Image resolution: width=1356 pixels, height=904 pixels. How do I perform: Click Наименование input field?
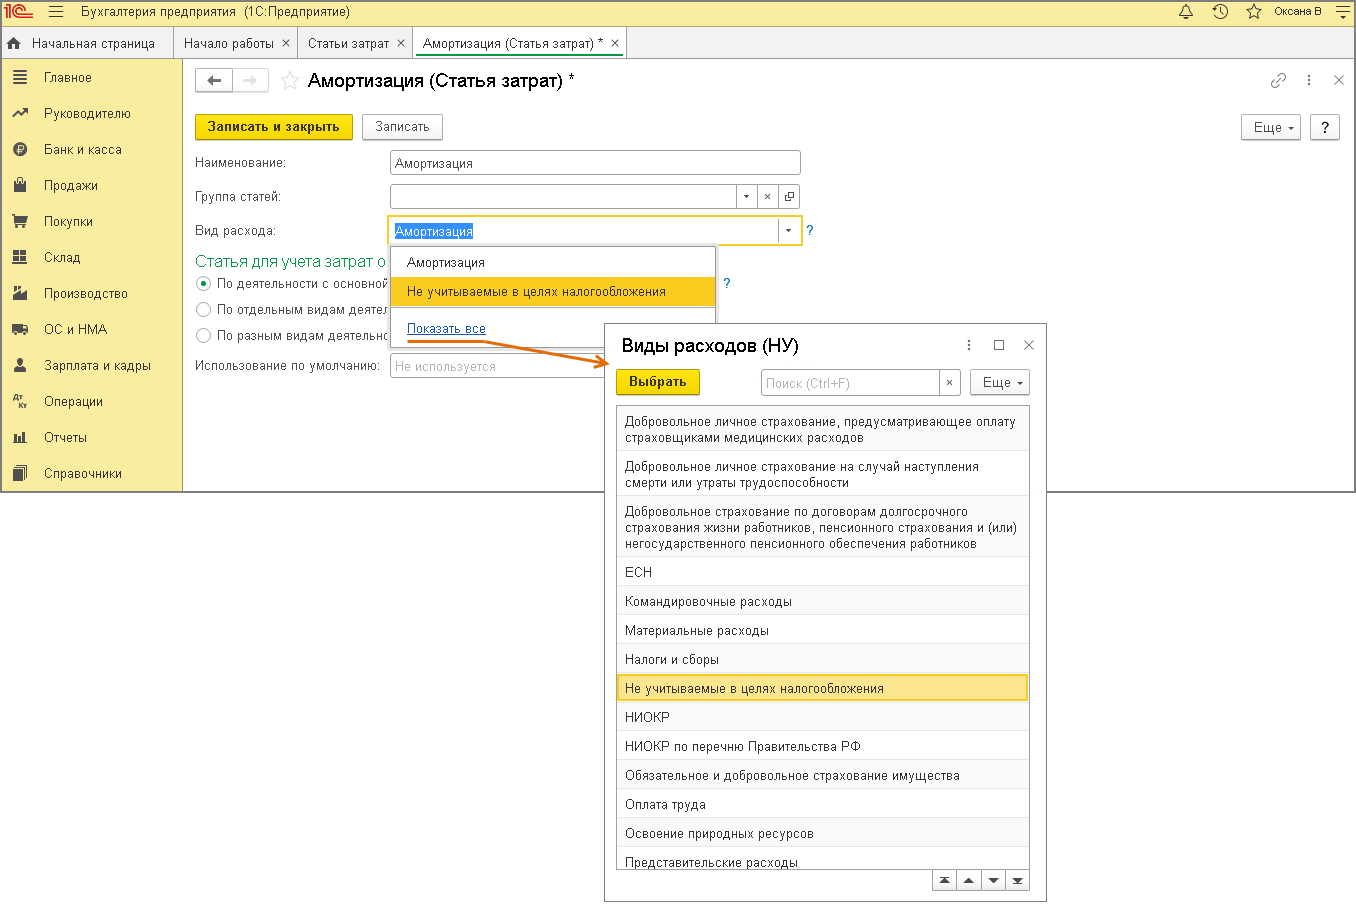click(595, 163)
